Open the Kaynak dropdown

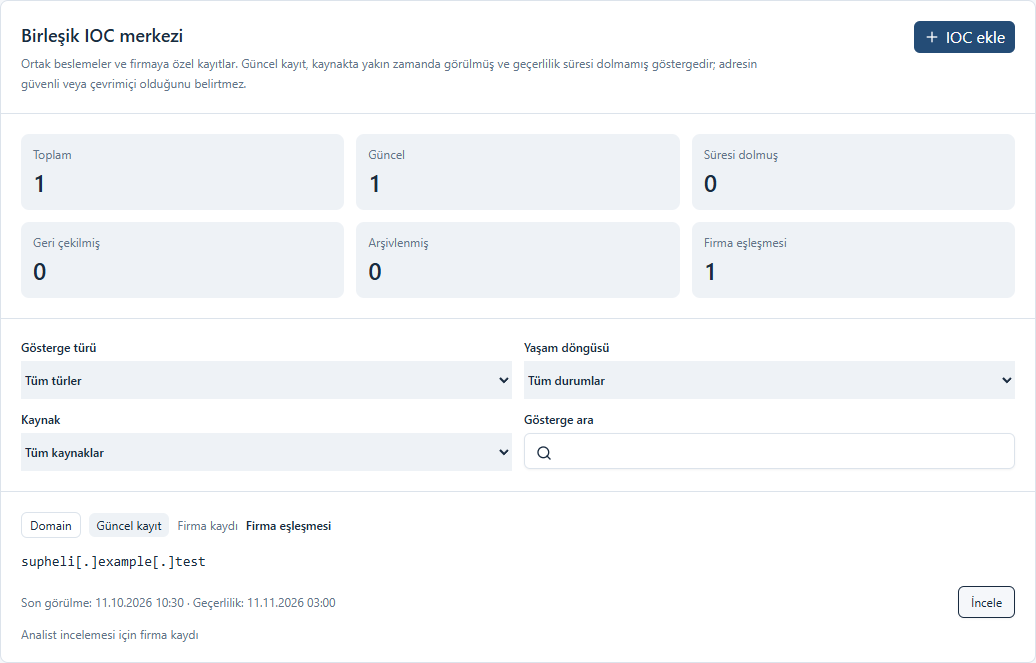coord(266,452)
